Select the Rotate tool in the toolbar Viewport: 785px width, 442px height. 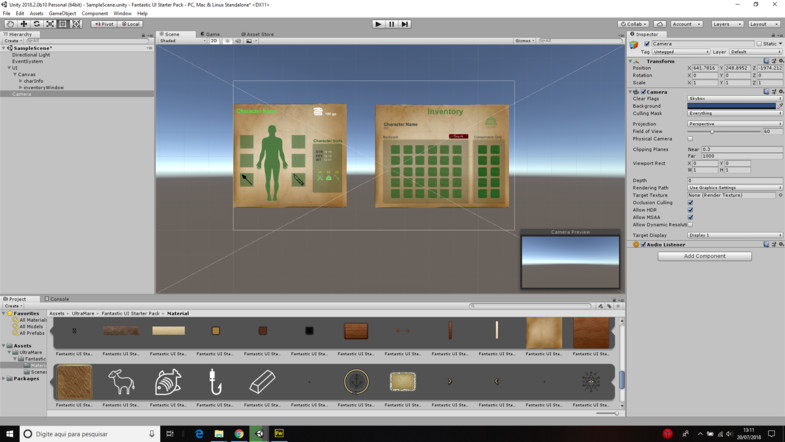[x=37, y=24]
